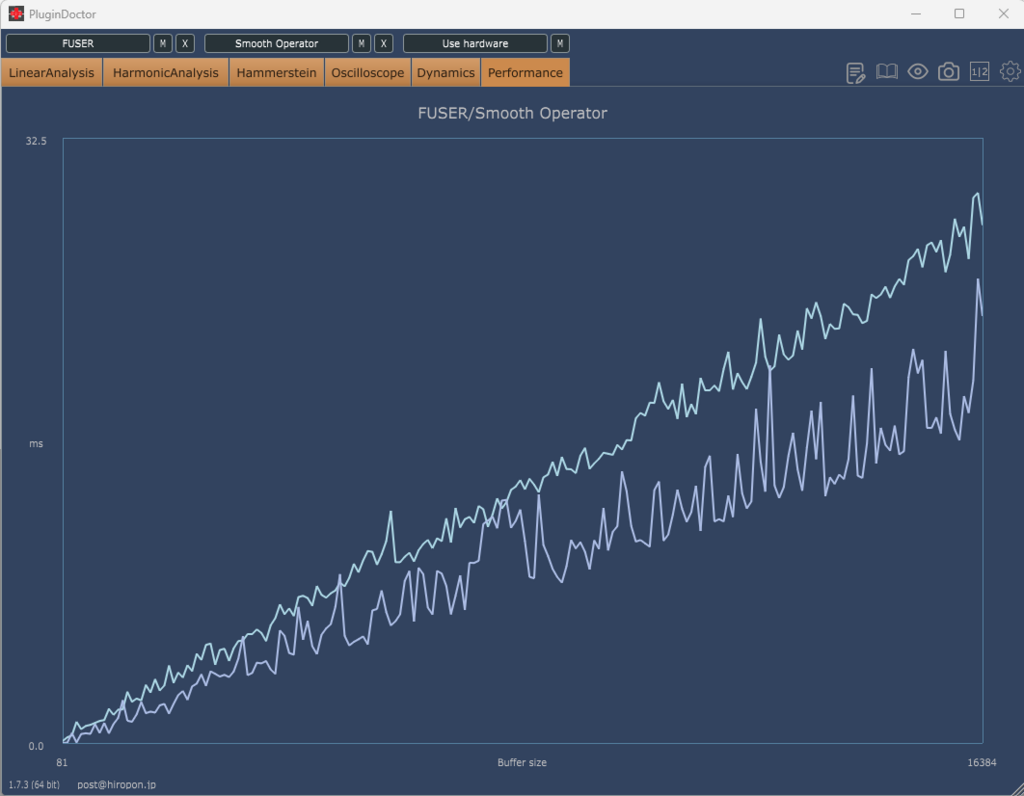Remove Smooth Operator with X button
Image resolution: width=1024 pixels, height=796 pixels.
tap(383, 44)
